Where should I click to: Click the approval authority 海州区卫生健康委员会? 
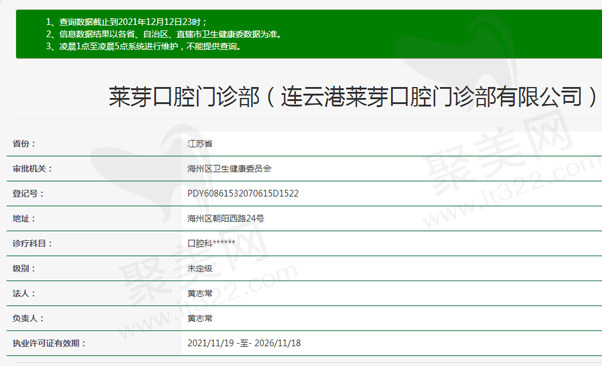(229, 169)
